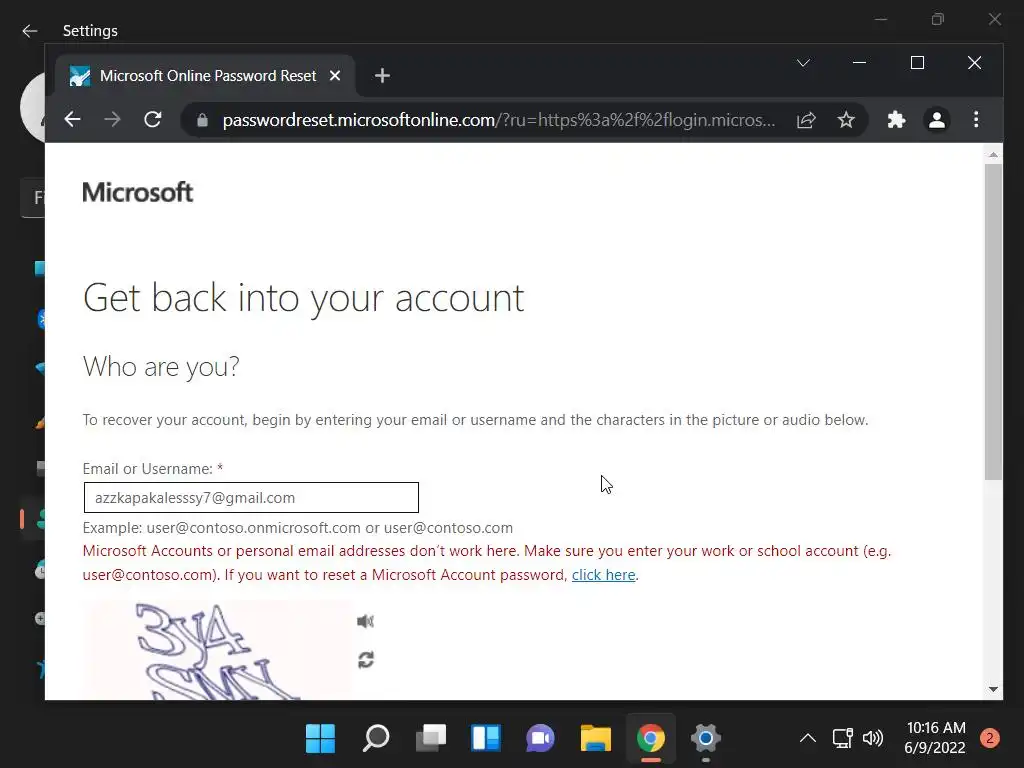The height and width of the screenshot is (768, 1024).
Task: Click the scrollbar down arrow
Action: [993, 690]
